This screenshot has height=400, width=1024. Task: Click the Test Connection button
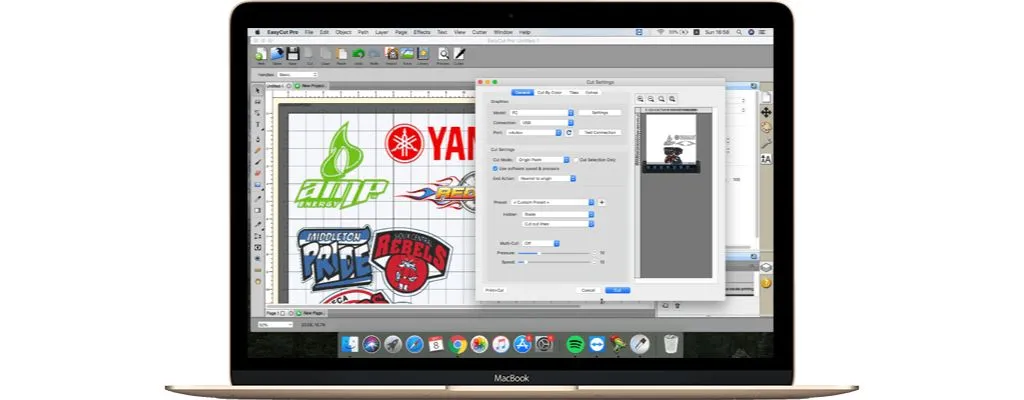coord(600,133)
